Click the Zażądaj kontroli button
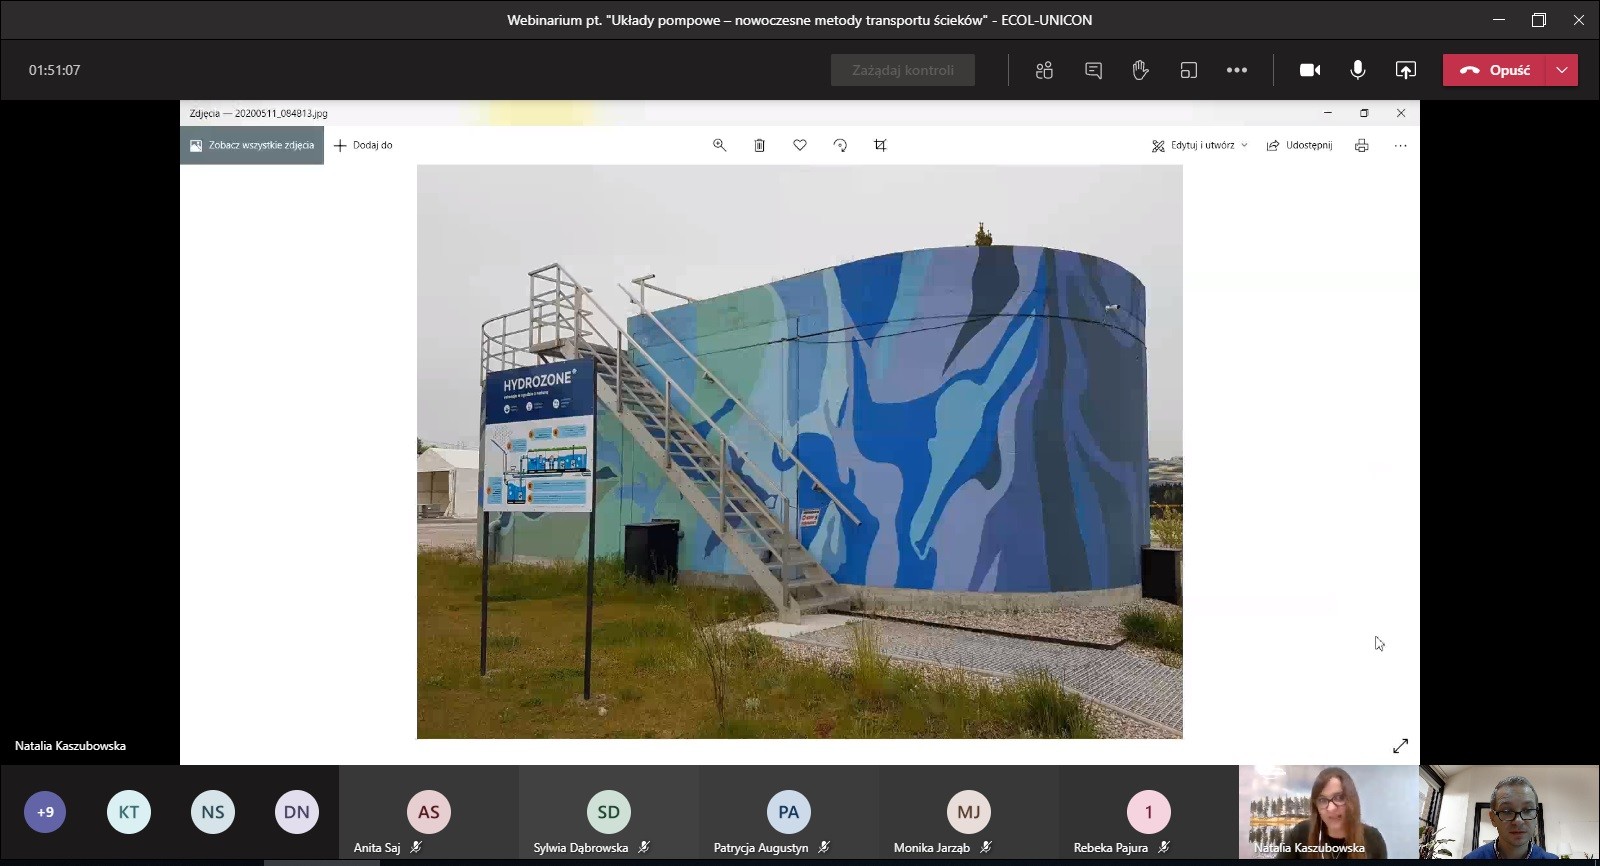The height and width of the screenshot is (866, 1600). coord(902,70)
